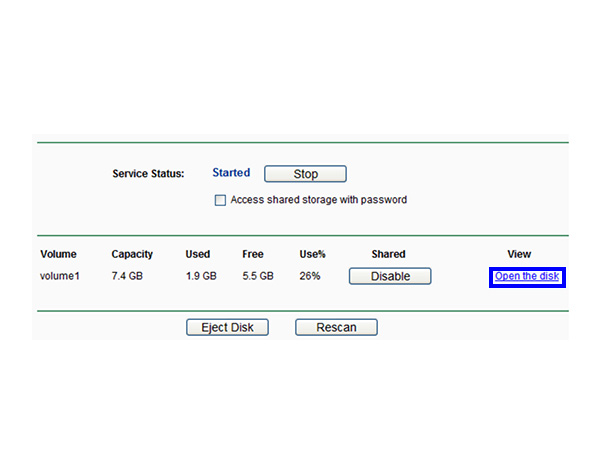
Task: Click the Volume column header
Action: 58,254
